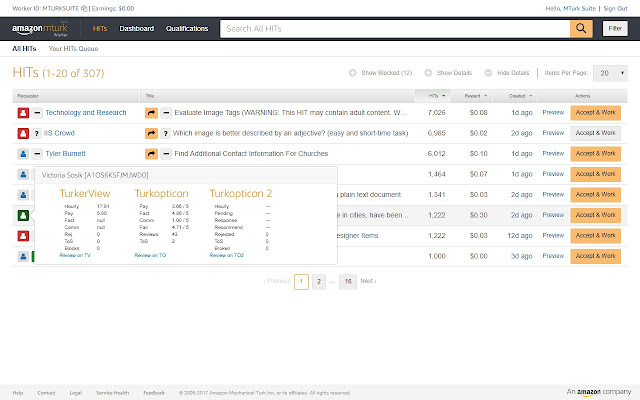This screenshot has height=400, width=640.
Task: Open the Items Per Page dropdown
Action: coord(609,73)
